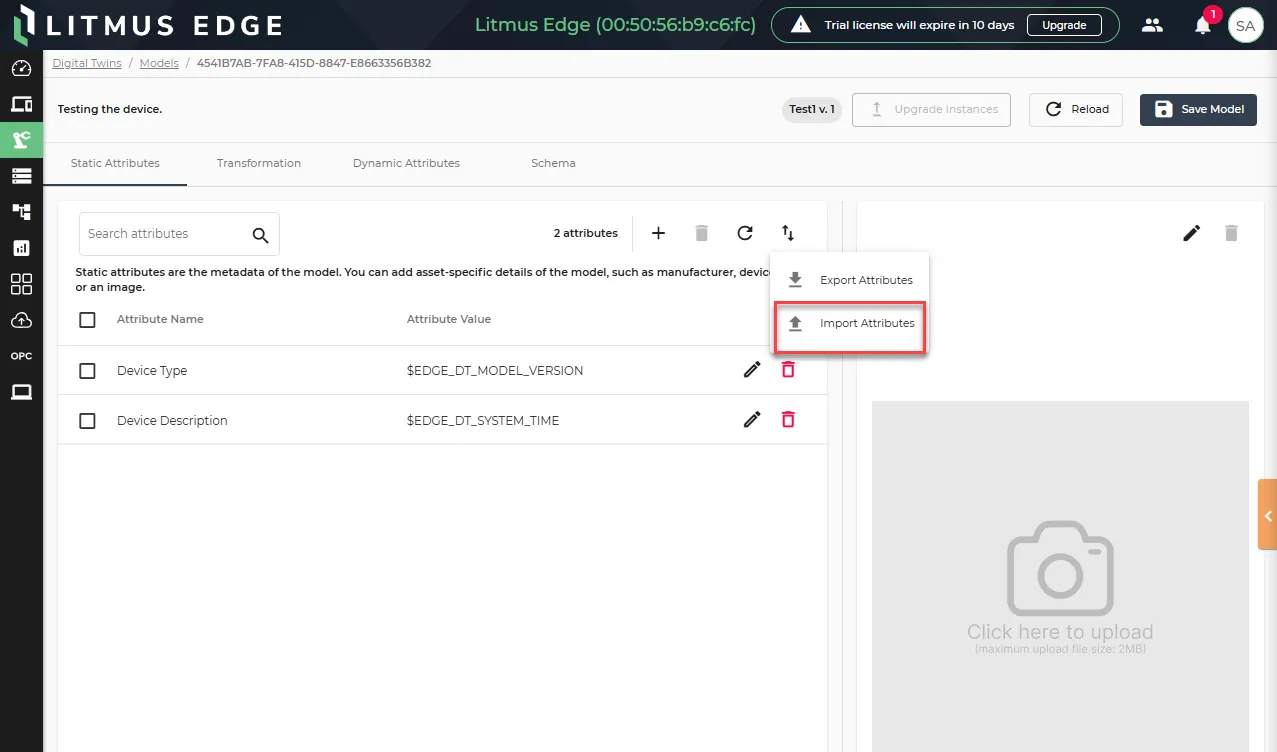Screen dimensions: 1277x752
Task: Open the notifications bell
Action: (x=1203, y=25)
